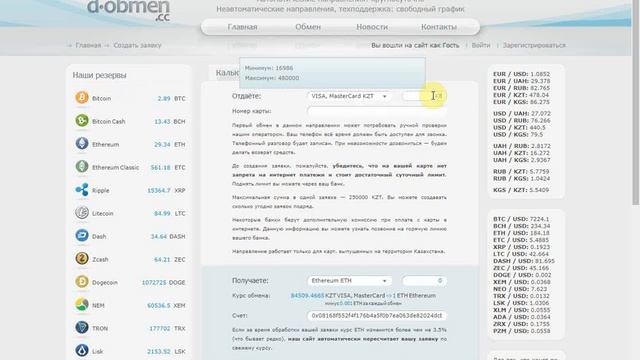The image size is (640, 360).
Task: Click the ETH / USD rate row
Action: (x=521, y=233)
